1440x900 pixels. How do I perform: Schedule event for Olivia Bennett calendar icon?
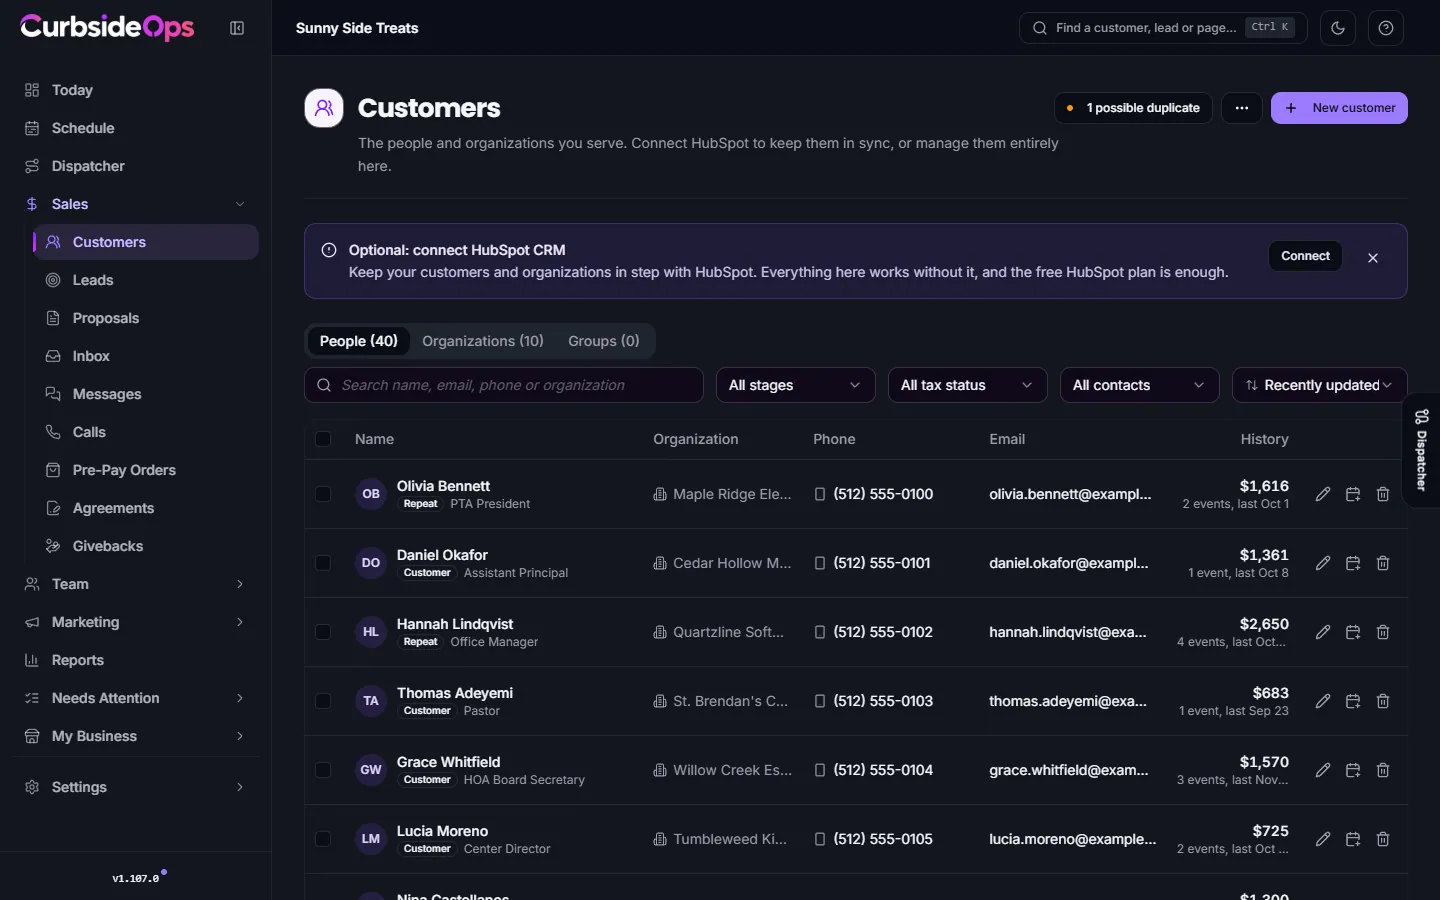click(x=1353, y=494)
